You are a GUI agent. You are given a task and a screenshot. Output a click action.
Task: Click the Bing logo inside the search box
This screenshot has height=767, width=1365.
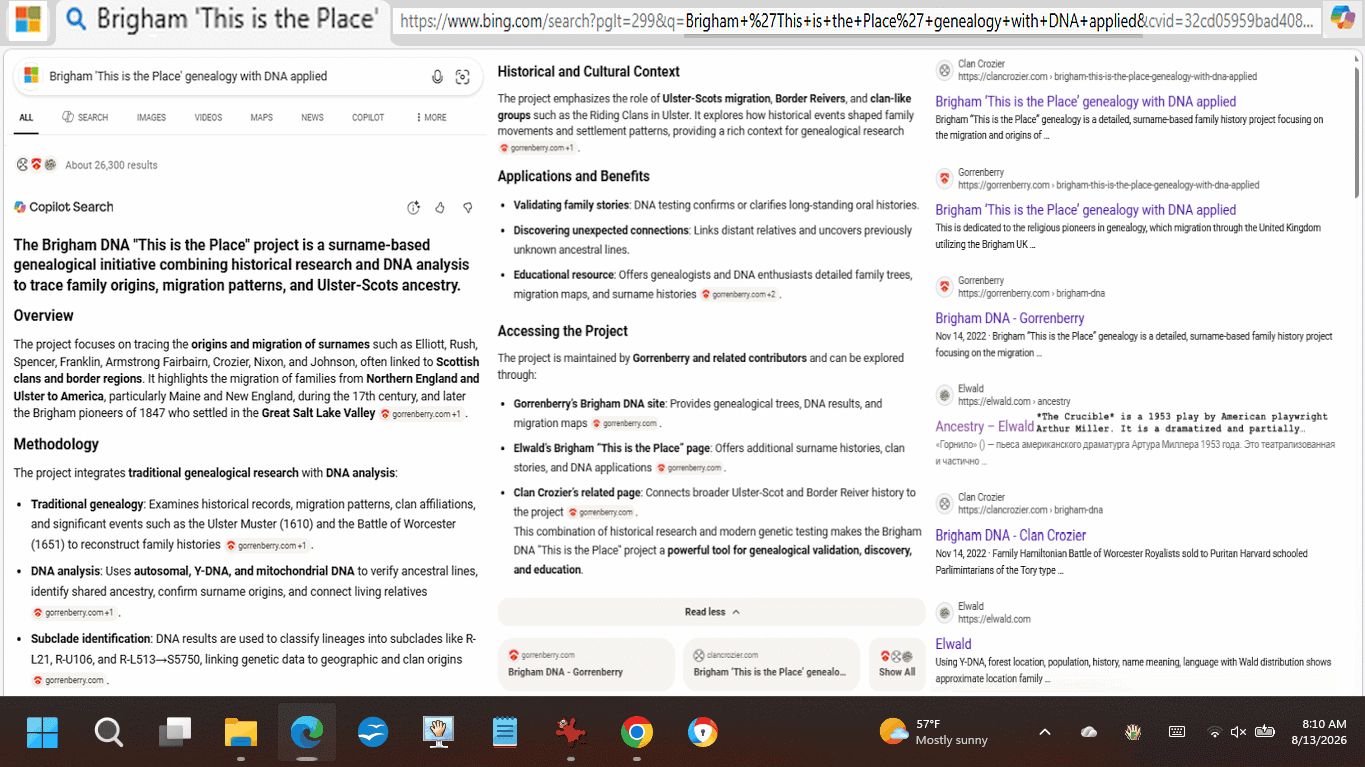coord(31,76)
